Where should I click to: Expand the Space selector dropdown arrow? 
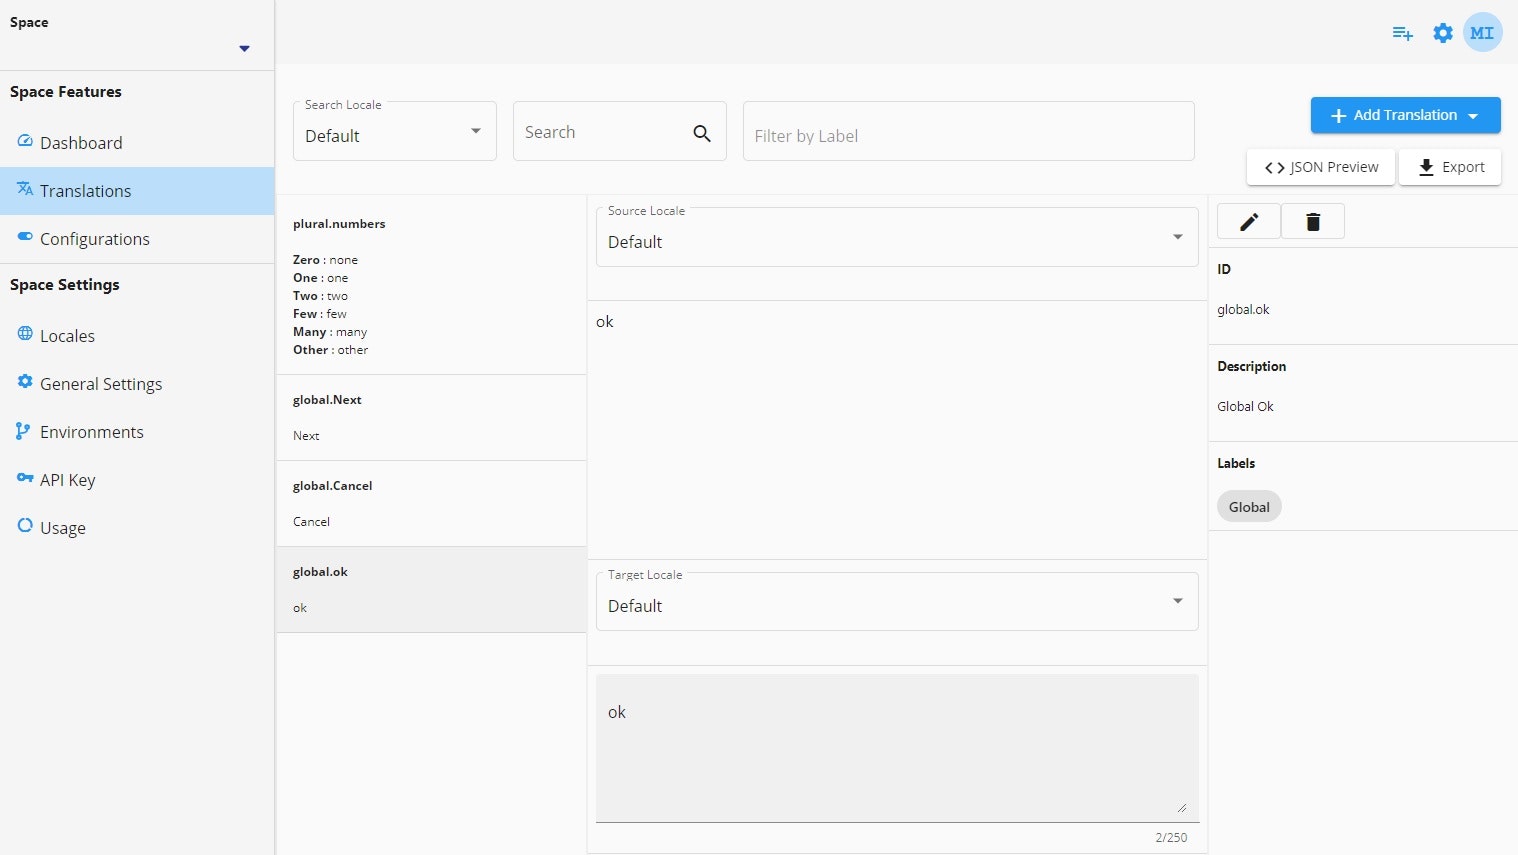pos(244,49)
